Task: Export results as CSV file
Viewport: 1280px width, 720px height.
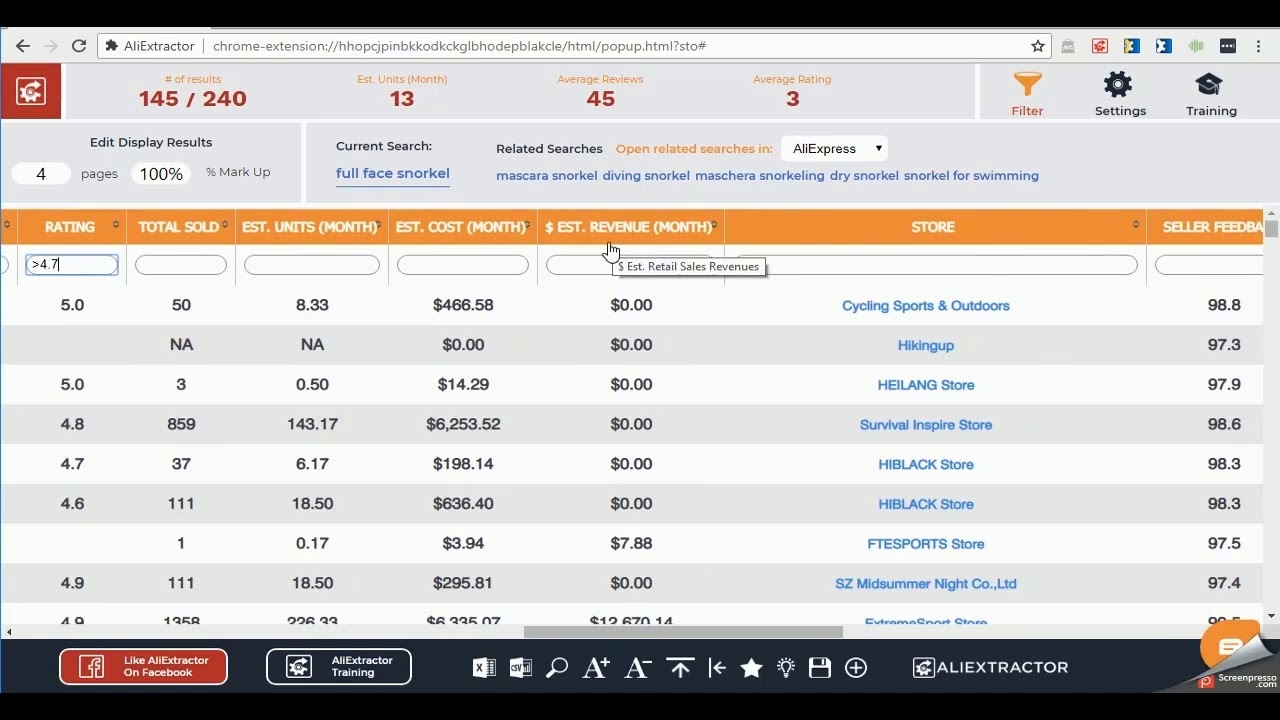Action: (x=520, y=668)
